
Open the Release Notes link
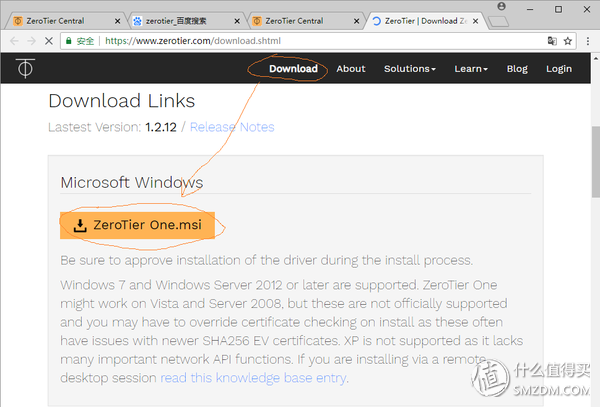coord(232,127)
